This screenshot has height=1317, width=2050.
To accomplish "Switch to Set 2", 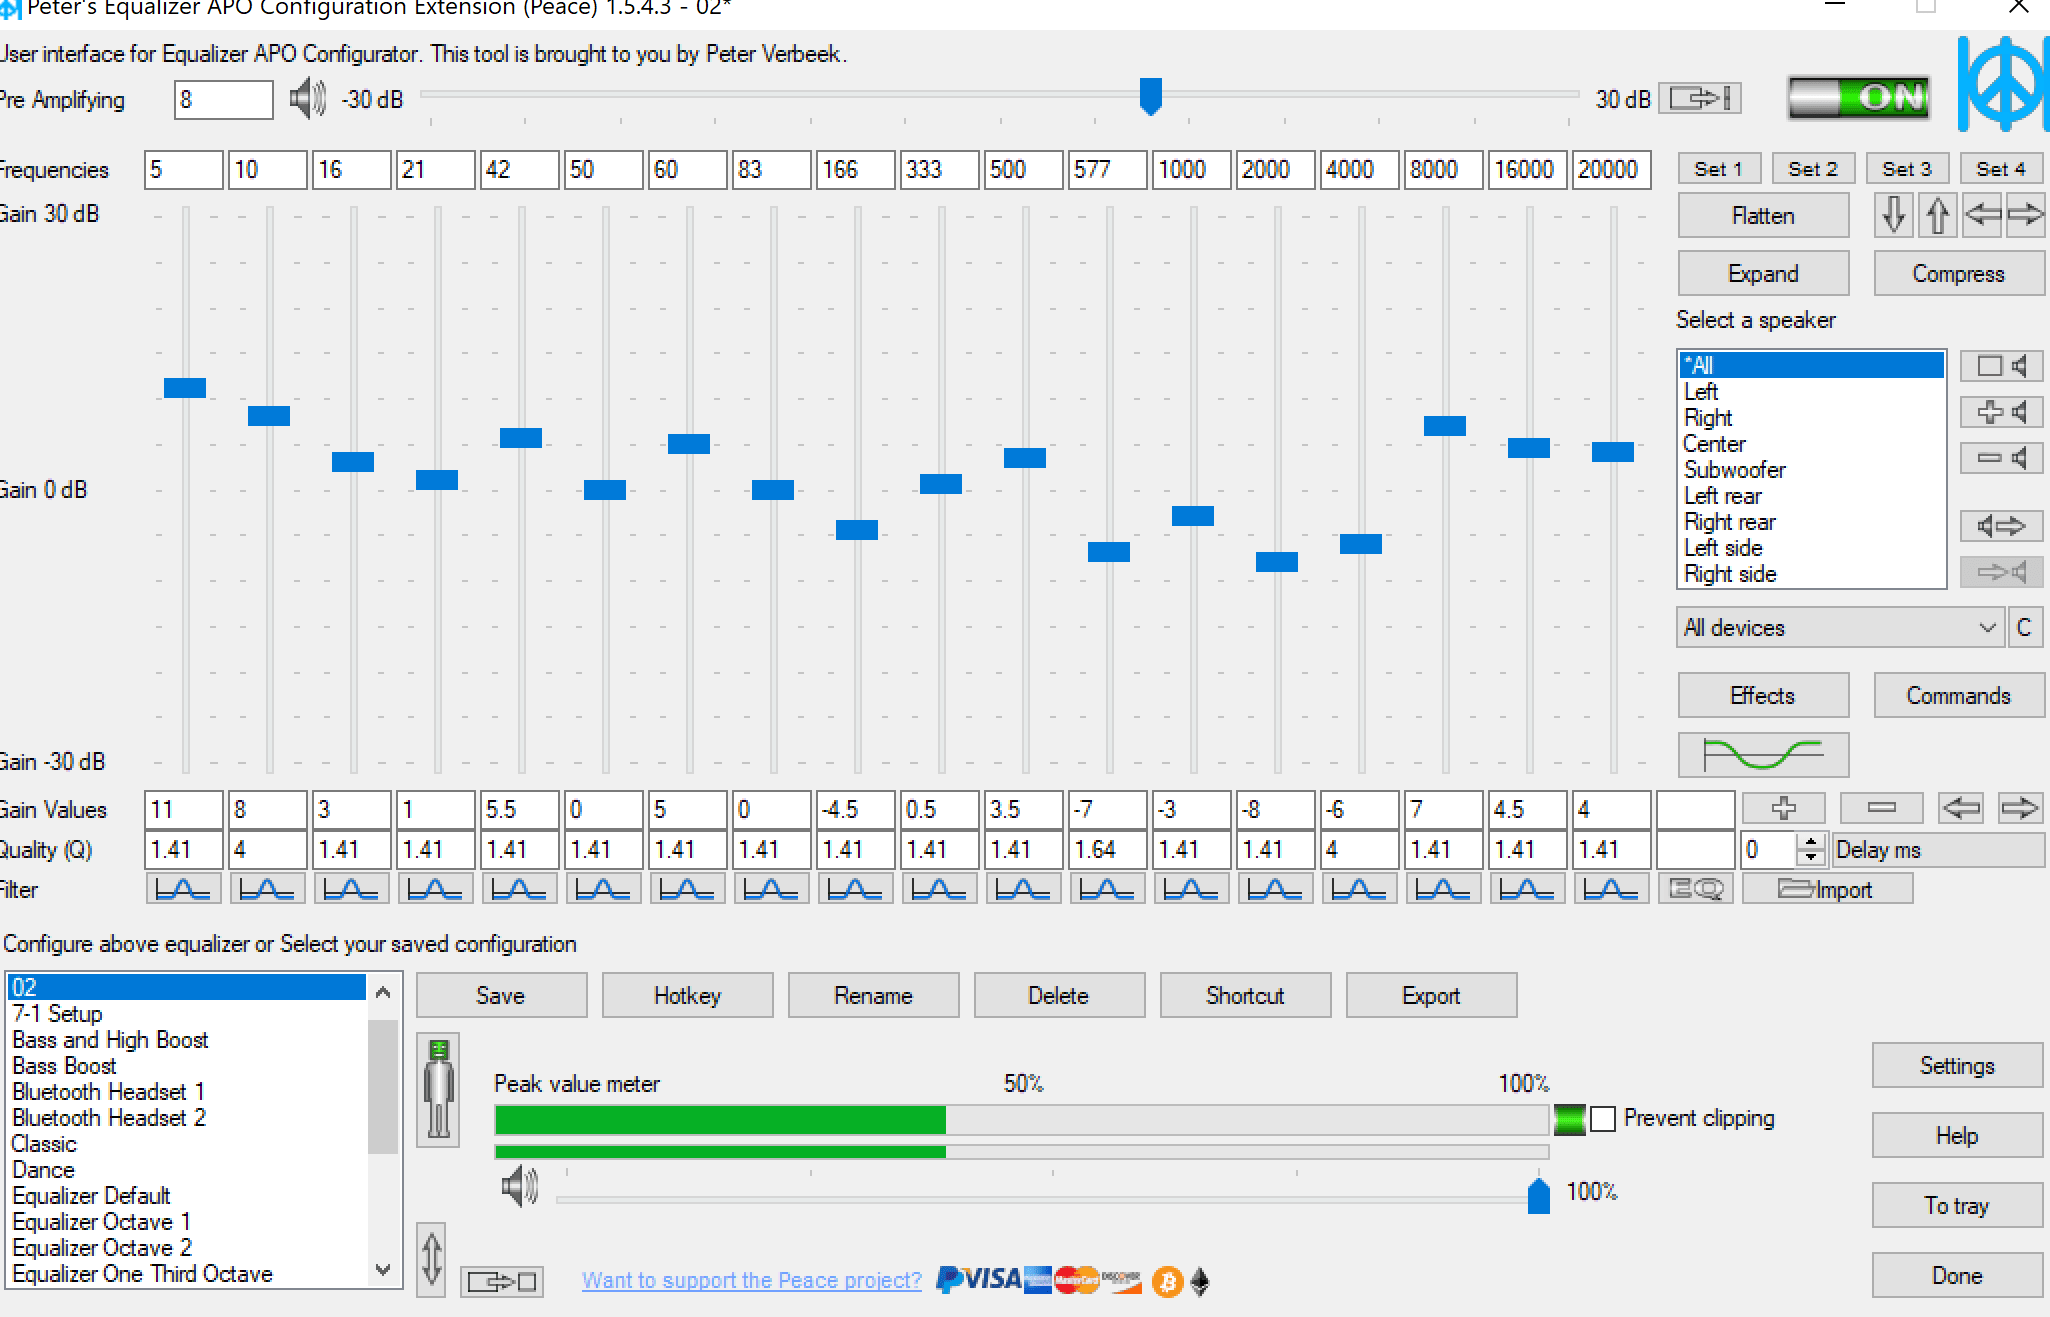I will [1812, 169].
